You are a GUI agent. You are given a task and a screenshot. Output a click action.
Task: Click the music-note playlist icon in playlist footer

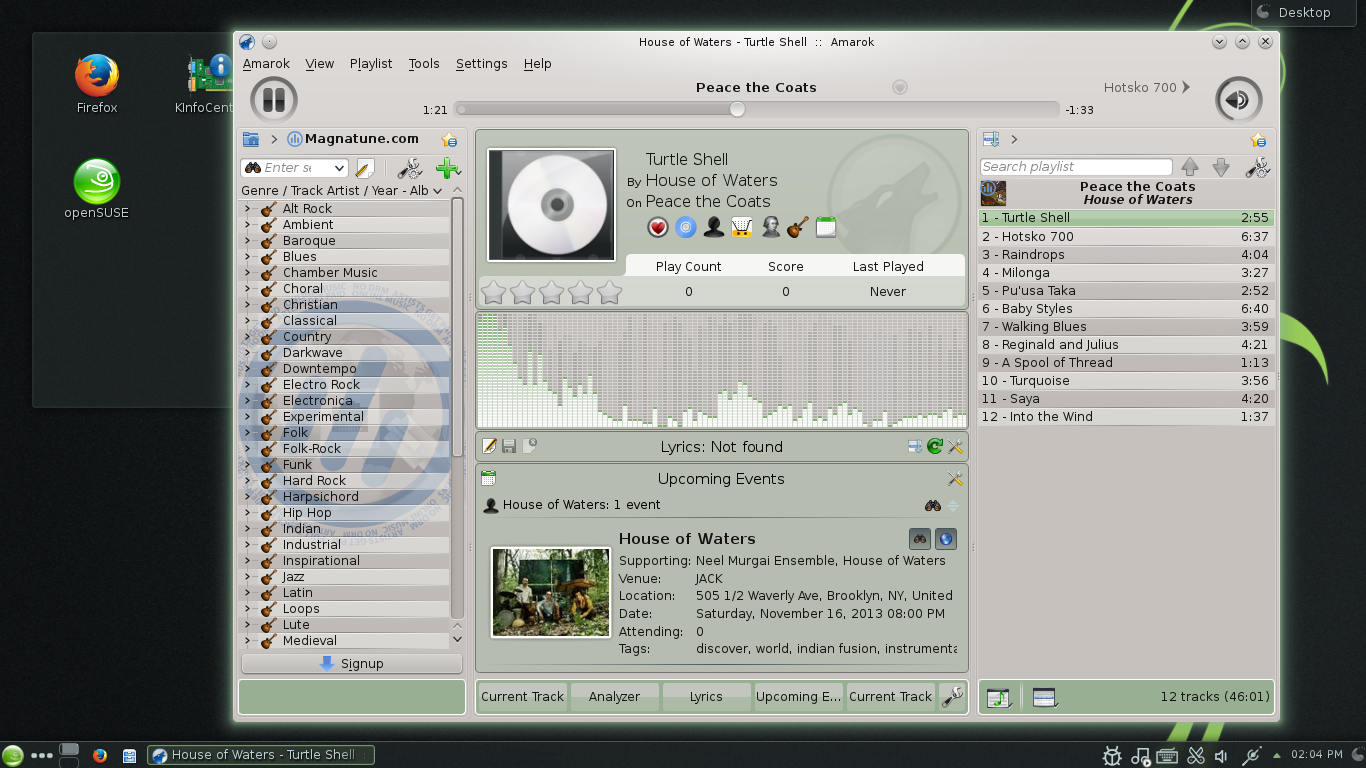(x=998, y=697)
